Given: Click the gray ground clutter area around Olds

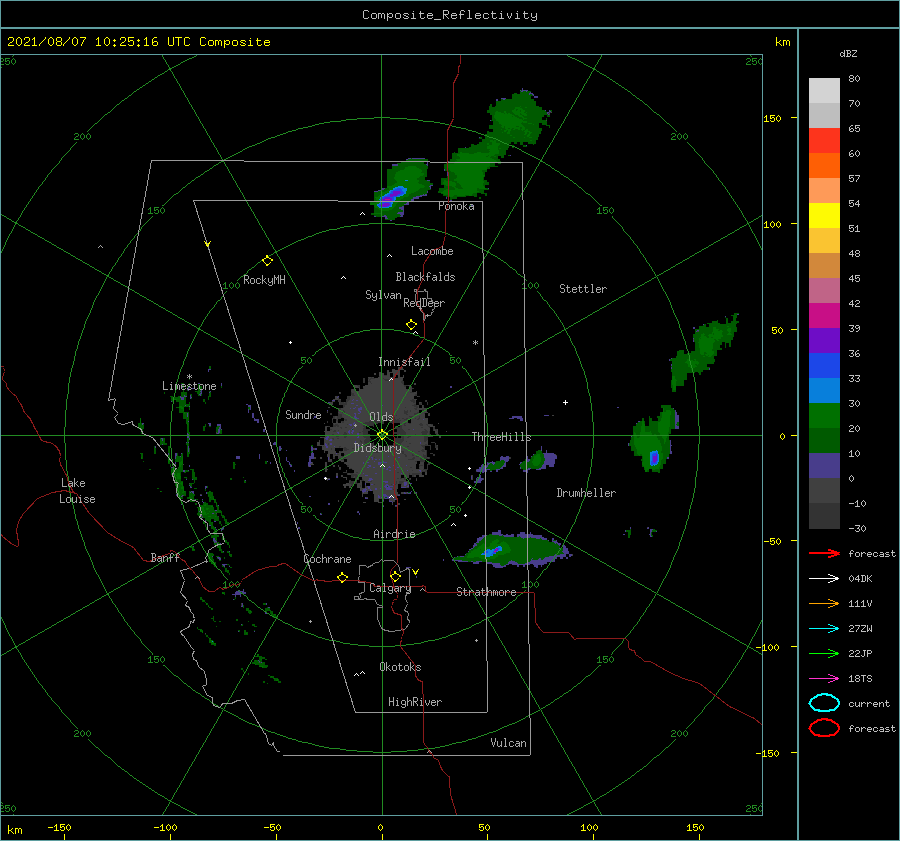Looking at the screenshot, I should pos(379,436).
